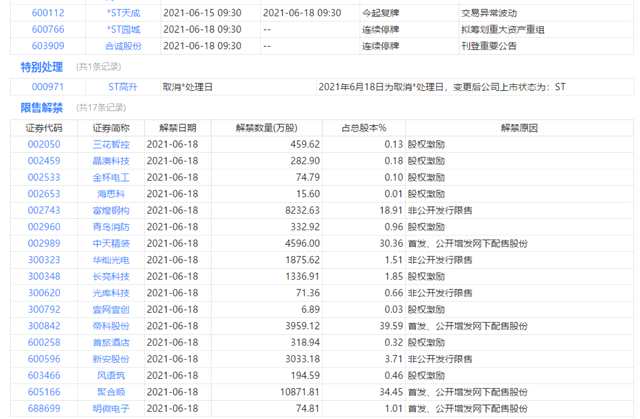640x419 pixels.
Task: Open stock code 002533 link
Action: [x=44, y=177]
